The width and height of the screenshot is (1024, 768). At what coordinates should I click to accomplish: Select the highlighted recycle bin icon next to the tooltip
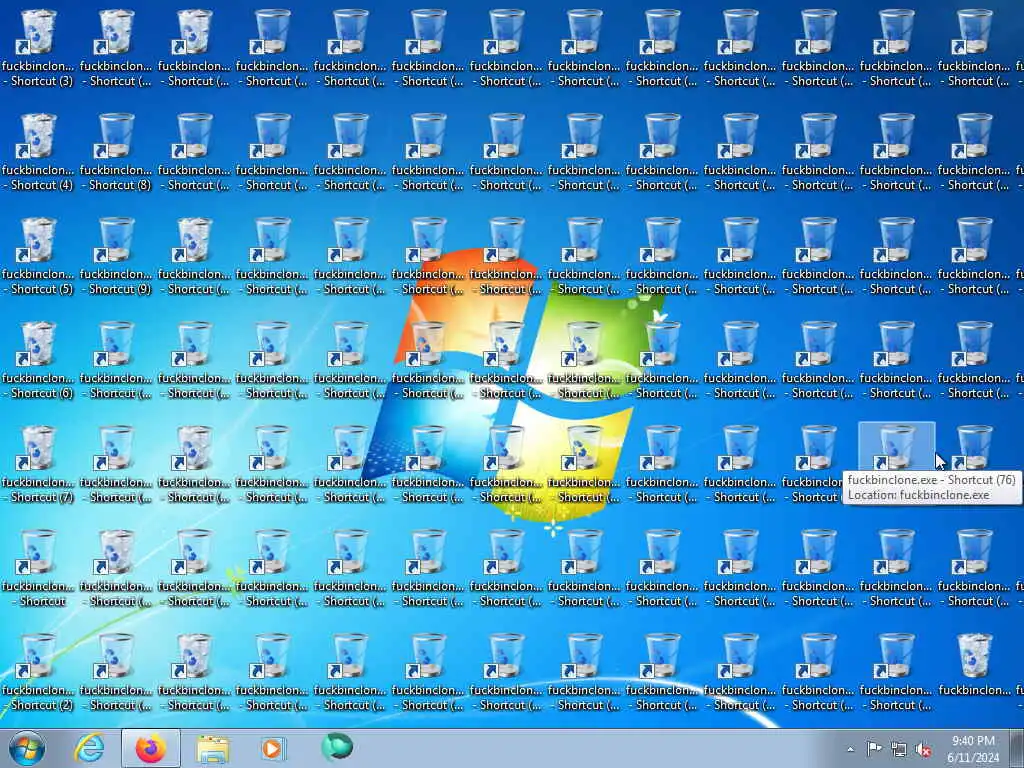[x=896, y=447]
